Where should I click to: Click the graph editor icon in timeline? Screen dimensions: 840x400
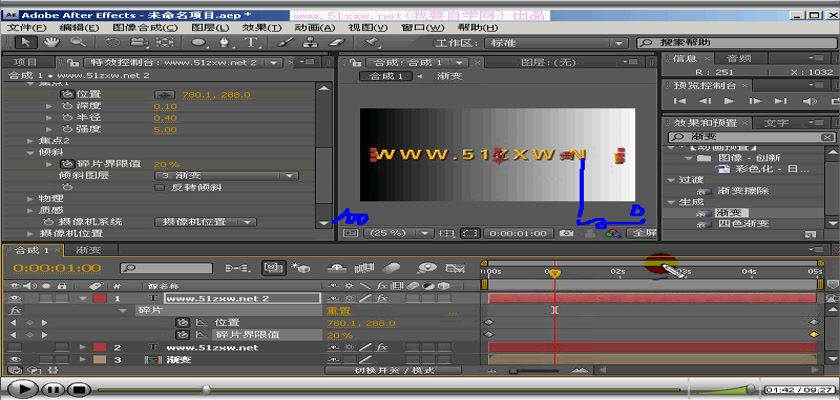click(455, 268)
